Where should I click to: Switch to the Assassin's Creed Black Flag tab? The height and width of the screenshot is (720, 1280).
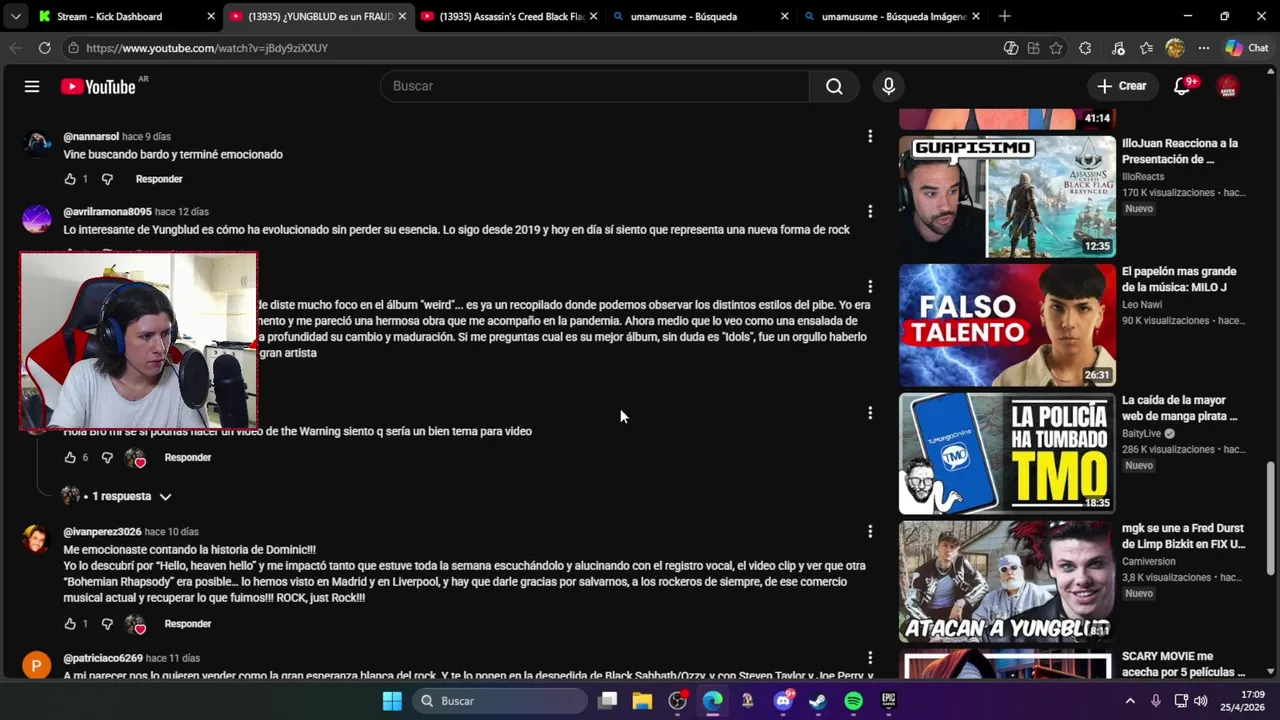[x=510, y=16]
